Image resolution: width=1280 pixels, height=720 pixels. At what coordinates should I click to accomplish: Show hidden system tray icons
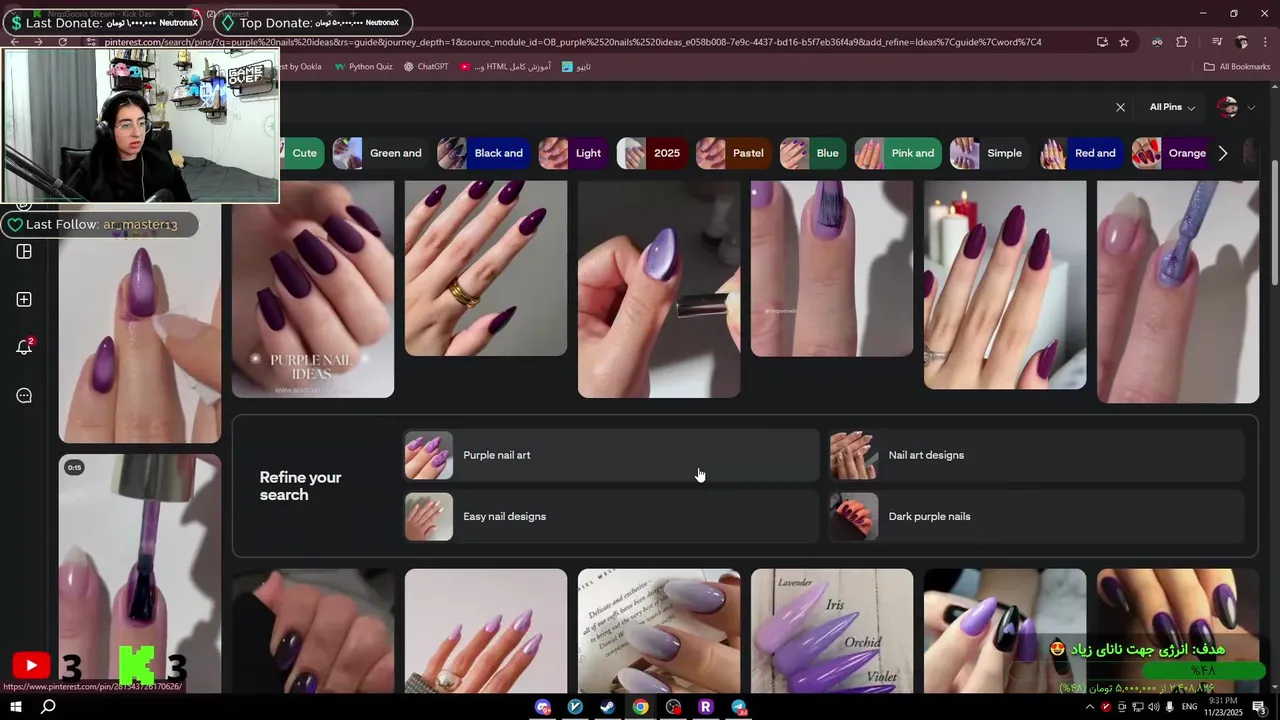coord(1090,707)
